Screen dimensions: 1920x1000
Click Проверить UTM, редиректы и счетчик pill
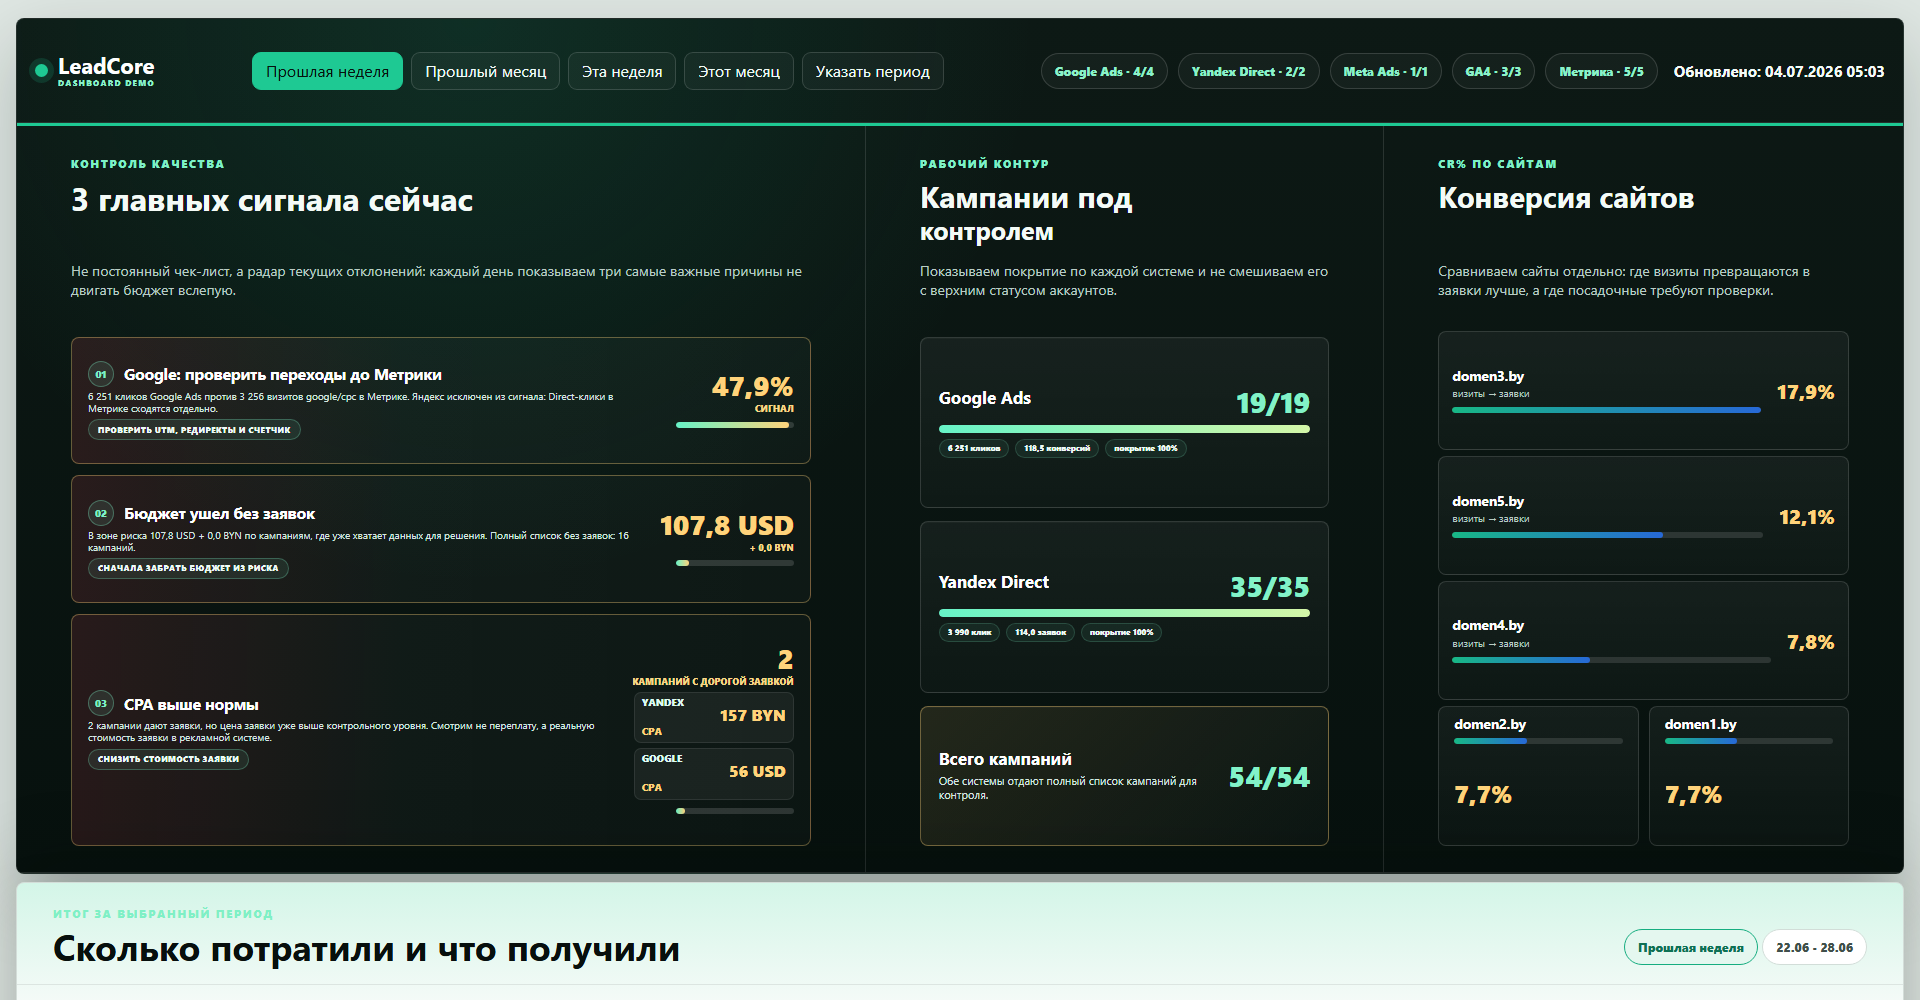[x=194, y=430]
